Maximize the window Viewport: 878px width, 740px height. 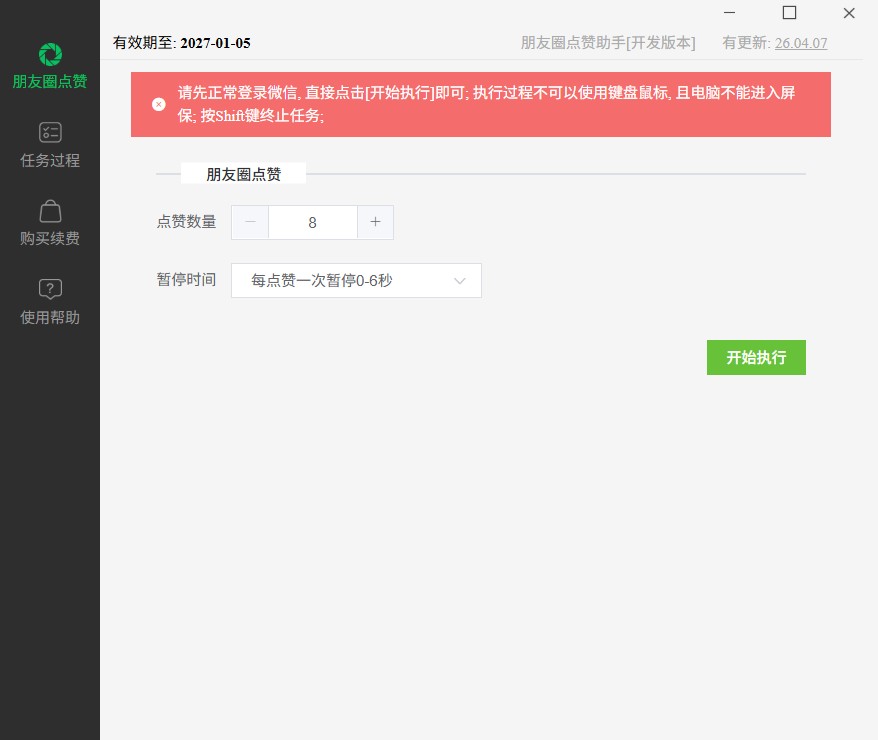coord(789,12)
